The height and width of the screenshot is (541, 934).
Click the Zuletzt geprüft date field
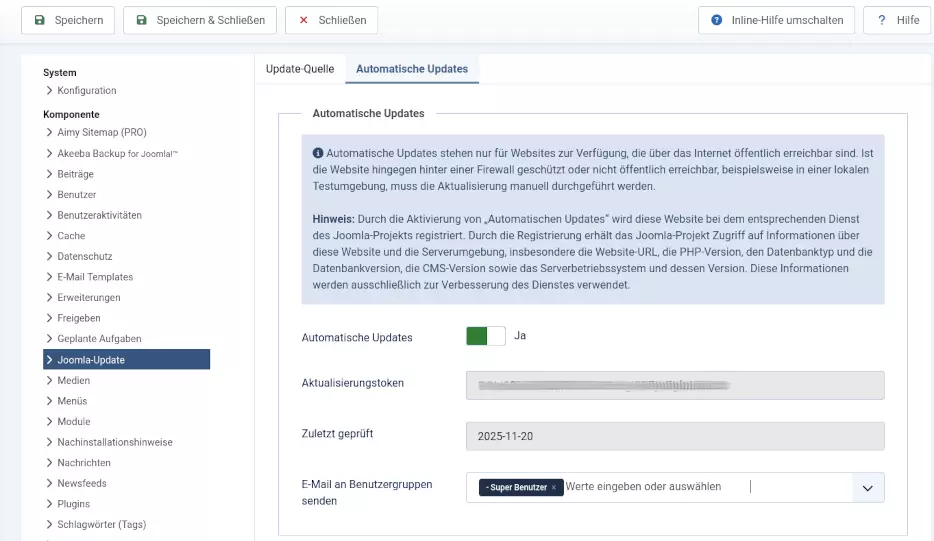(x=675, y=436)
